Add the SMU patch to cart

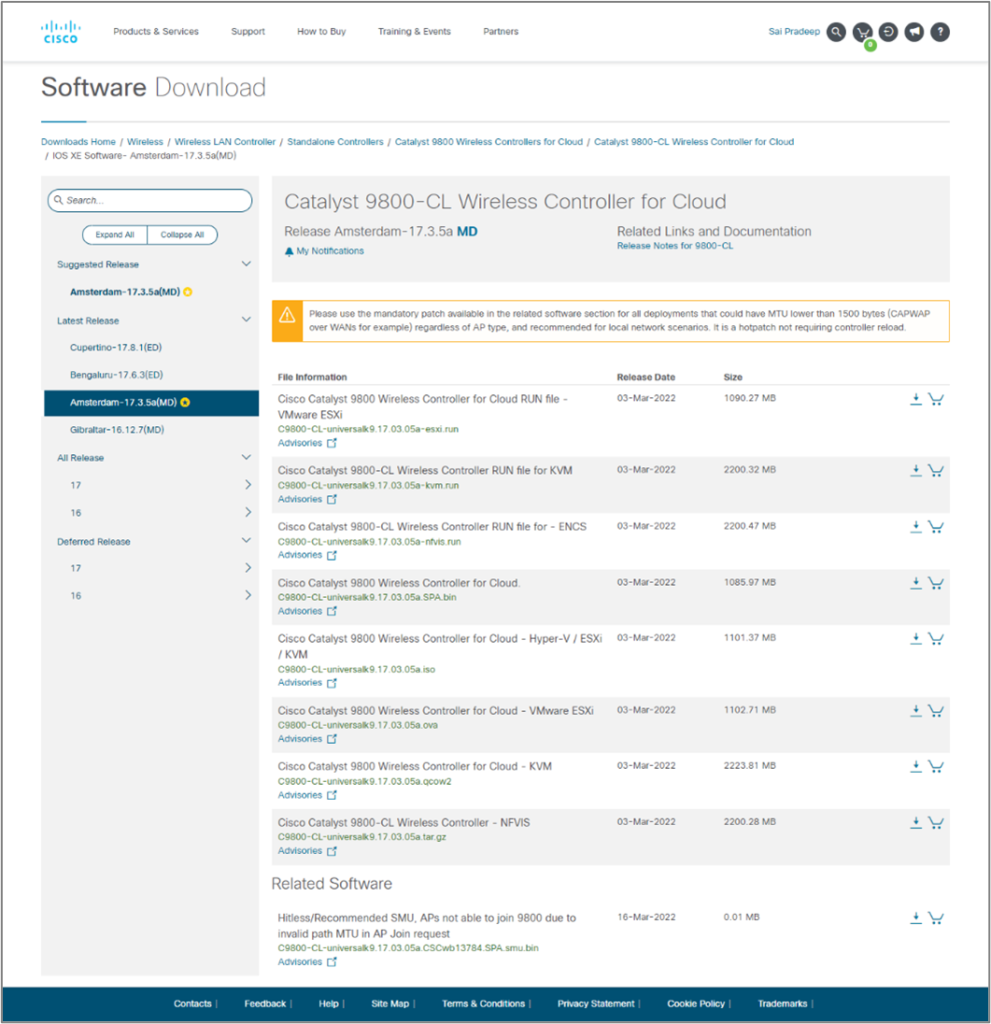[x=936, y=918]
